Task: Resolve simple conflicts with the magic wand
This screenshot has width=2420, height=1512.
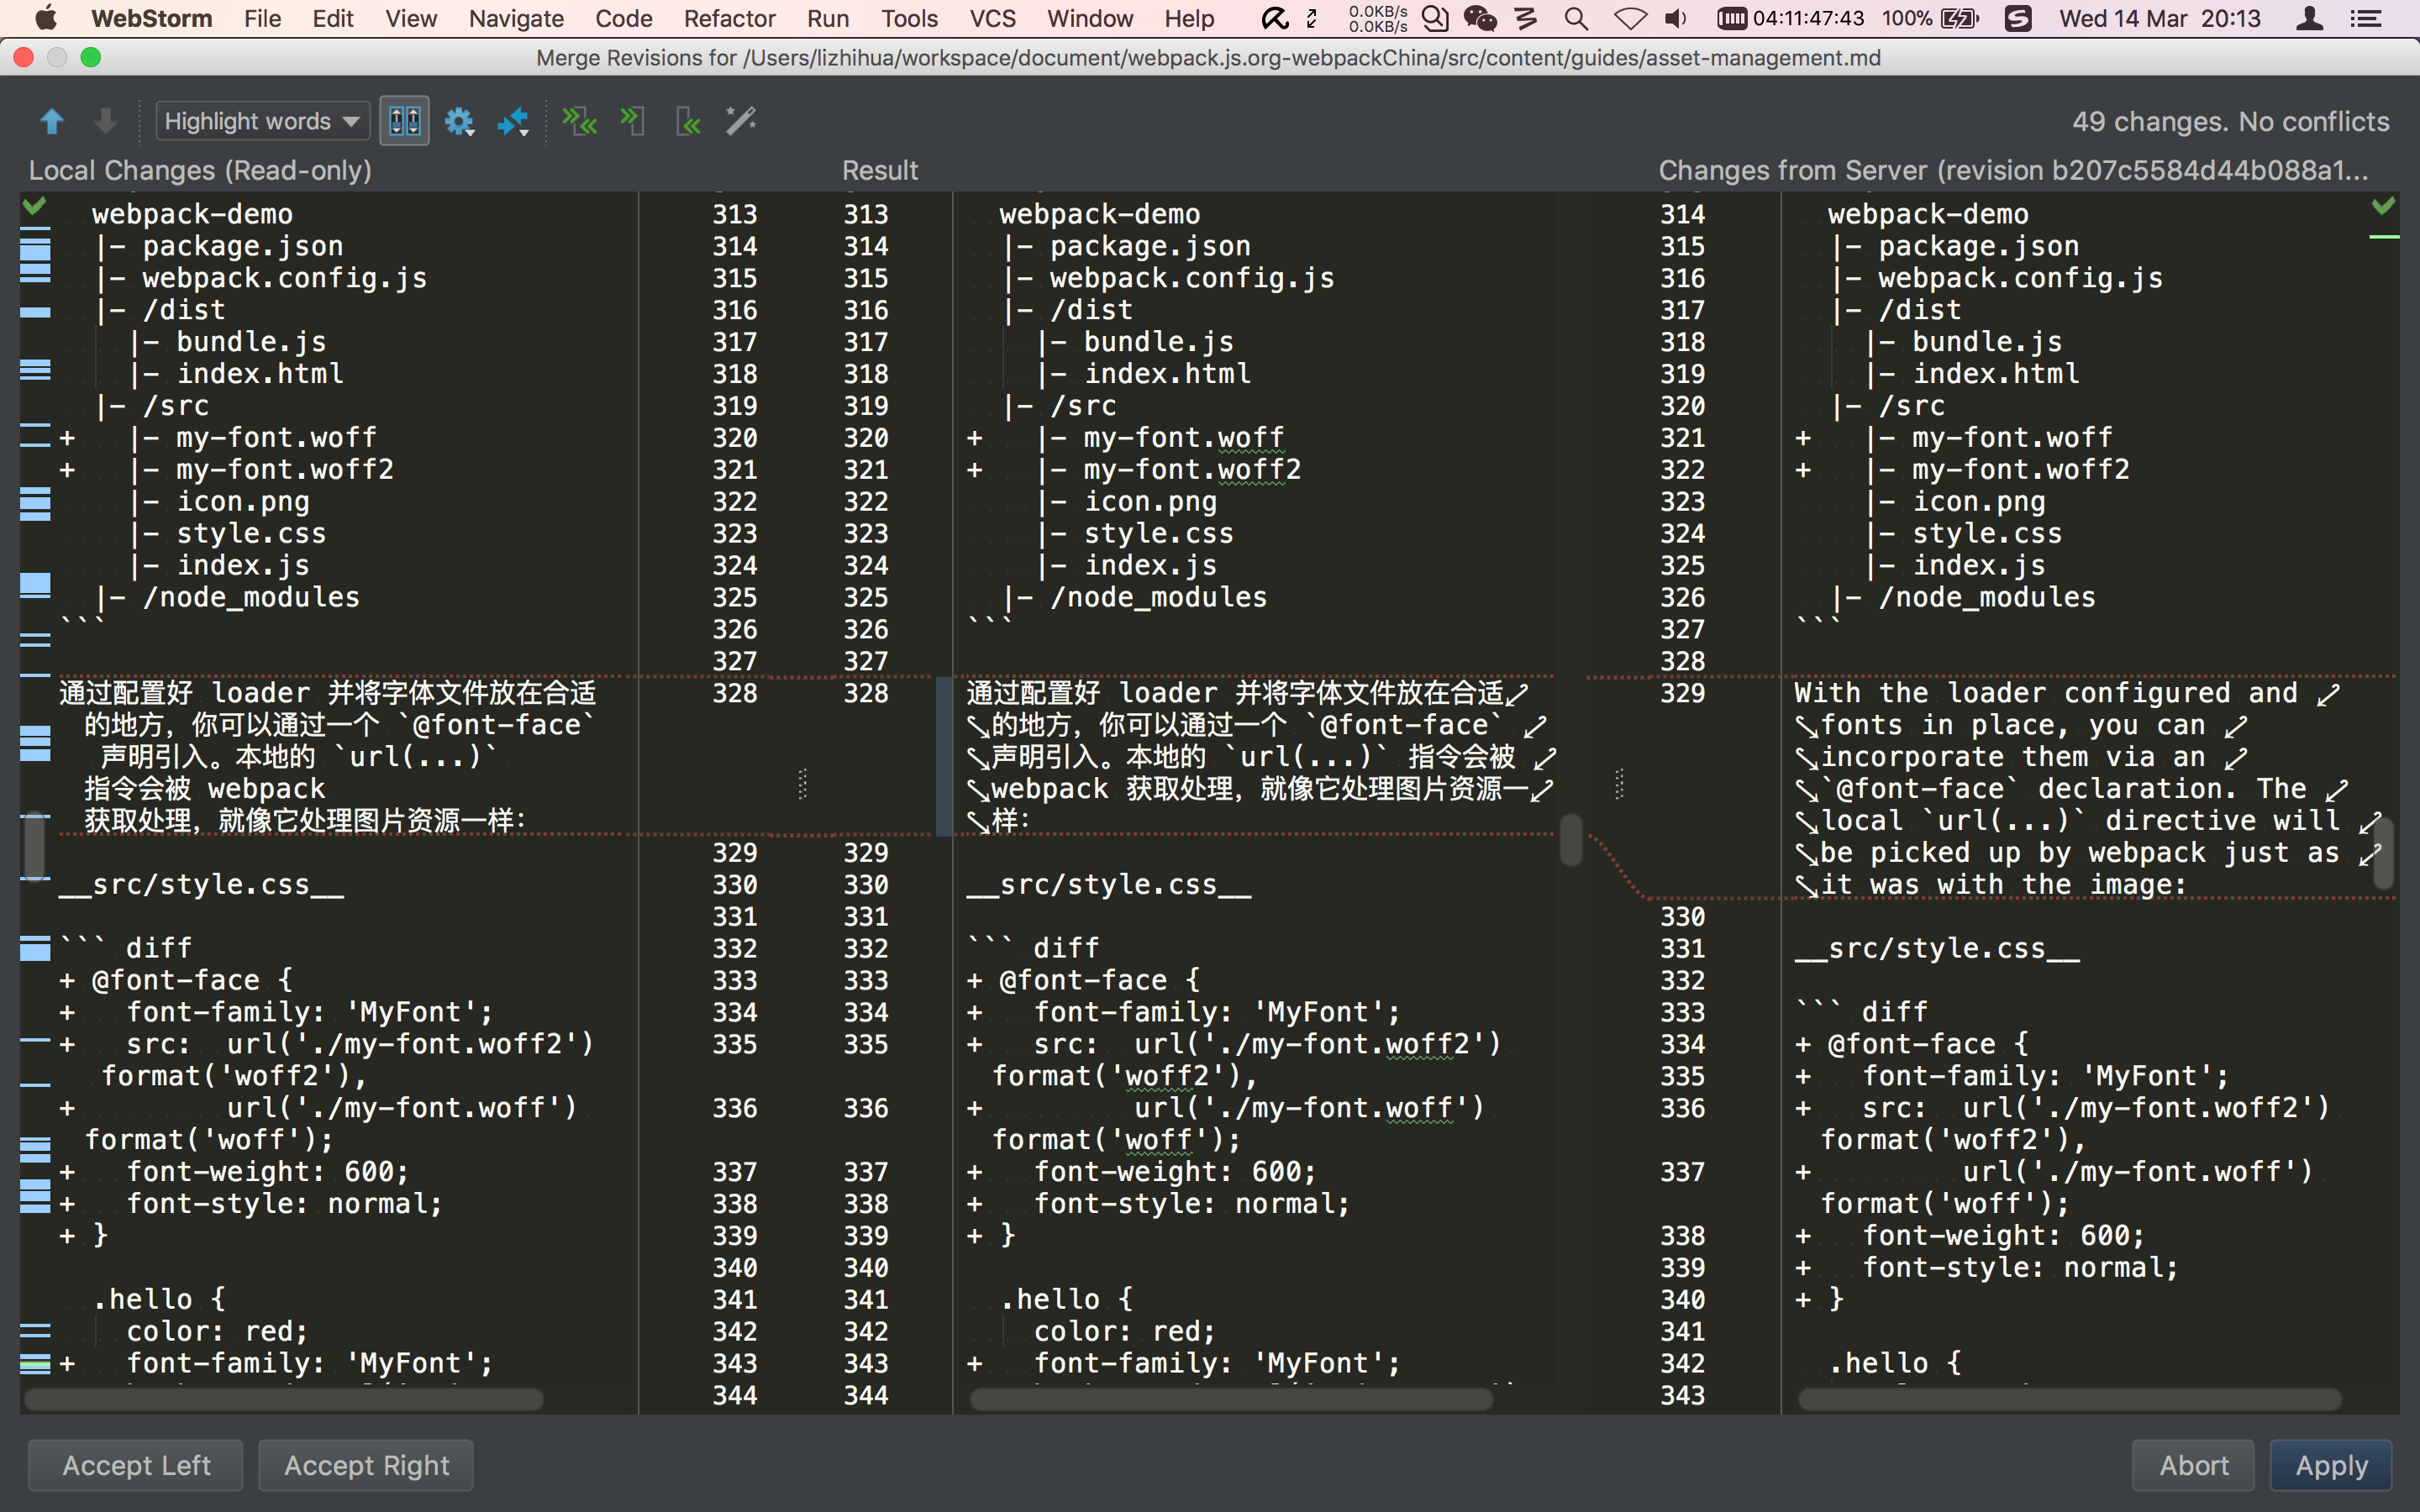Action: [740, 120]
